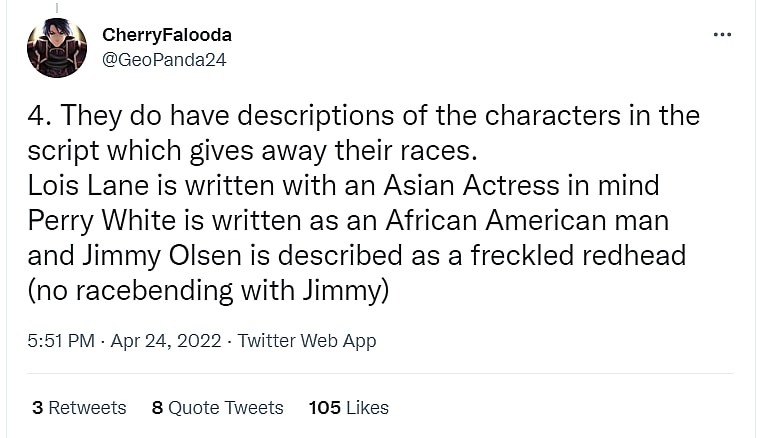Click the words "freckled redhead"
Screen dimensions: 757x438
pos(583,255)
